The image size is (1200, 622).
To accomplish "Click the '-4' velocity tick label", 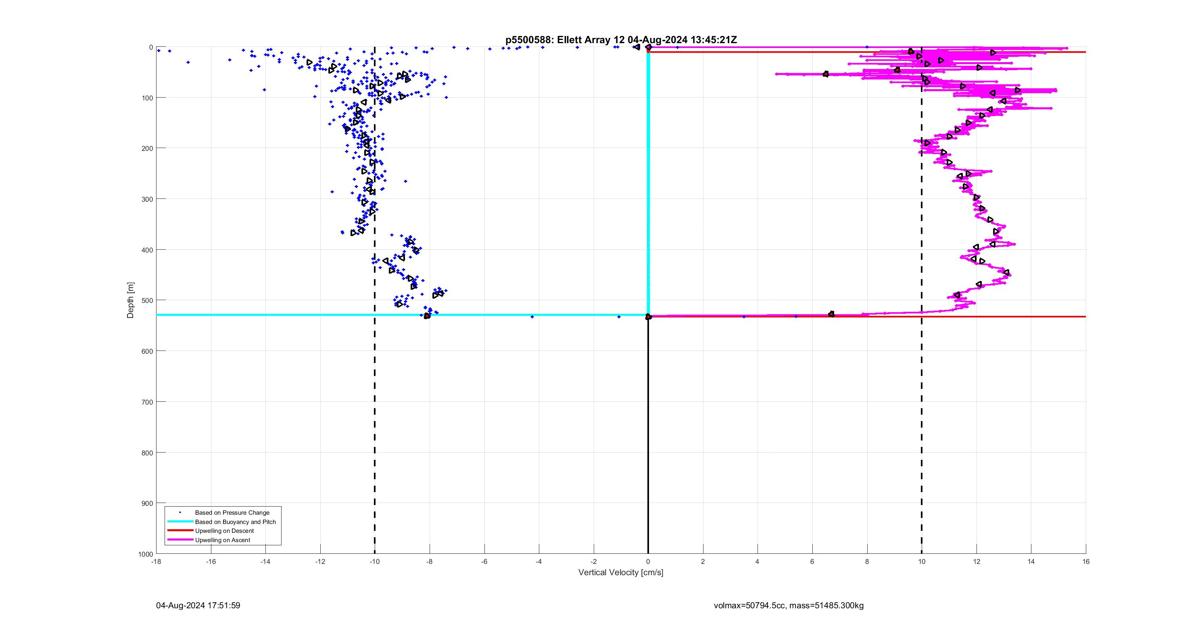I will coord(539,561).
